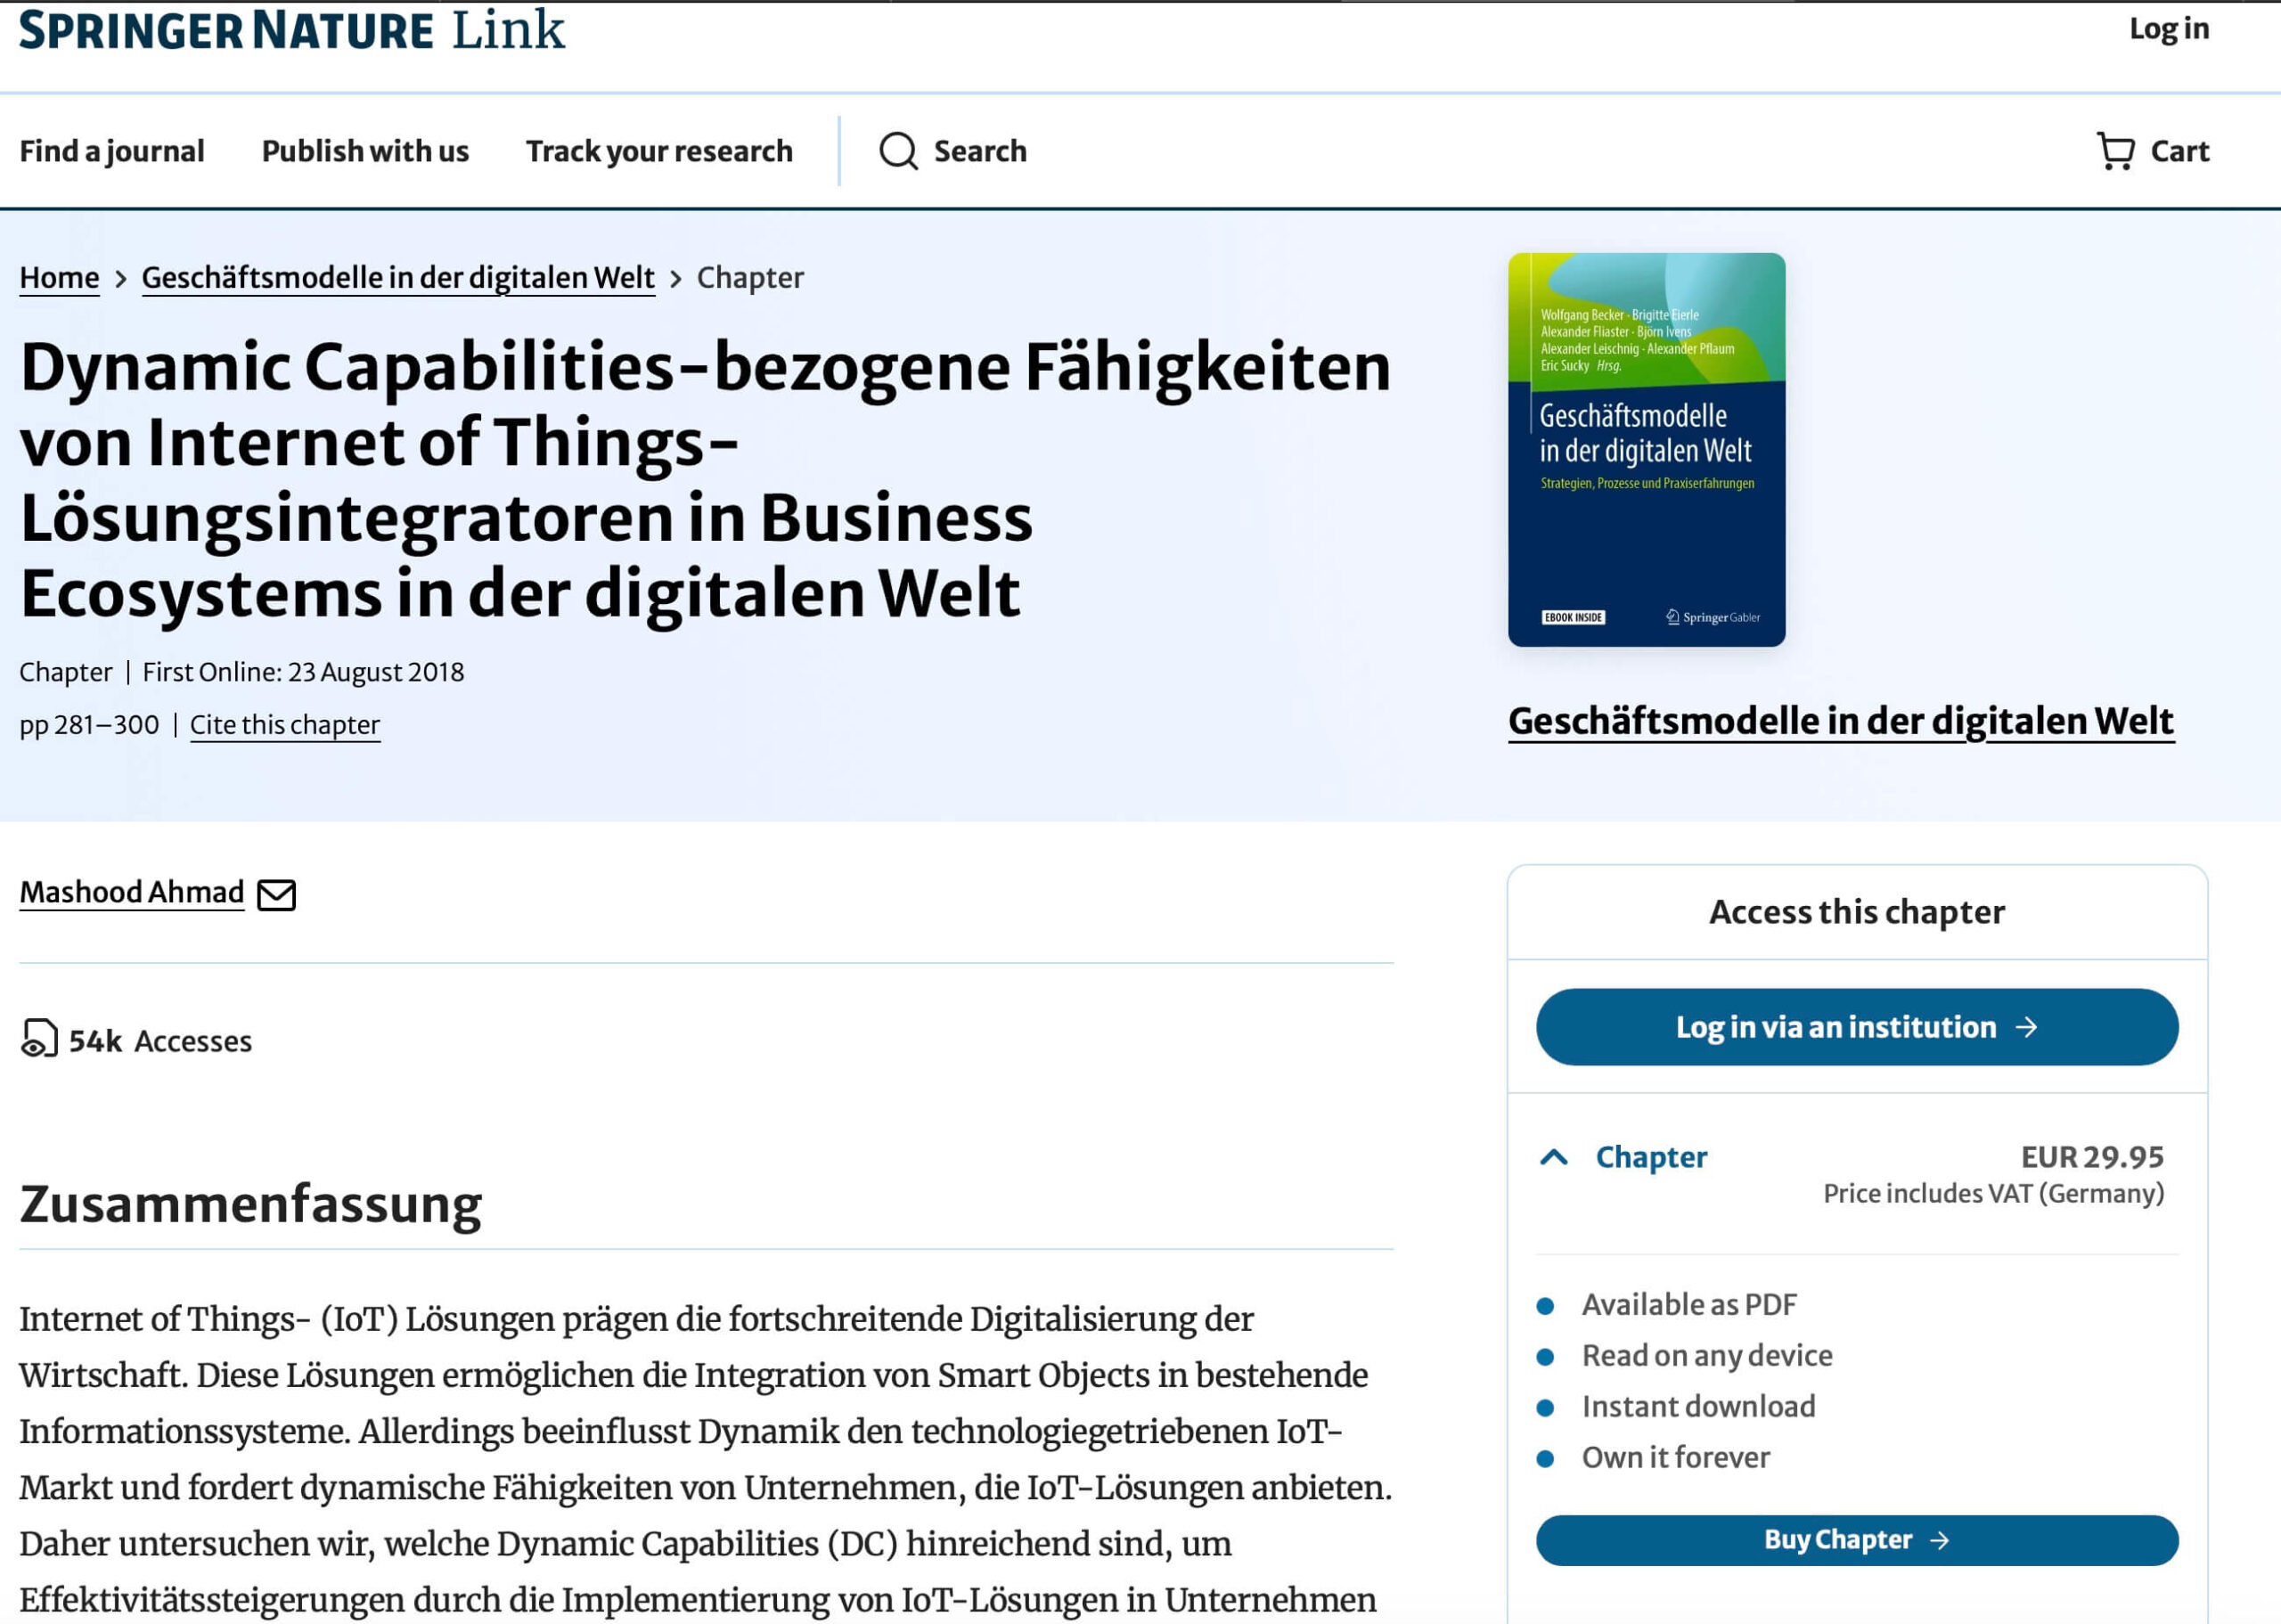Click Log in via an institution button
The image size is (2281, 1624).
[x=1857, y=1027]
